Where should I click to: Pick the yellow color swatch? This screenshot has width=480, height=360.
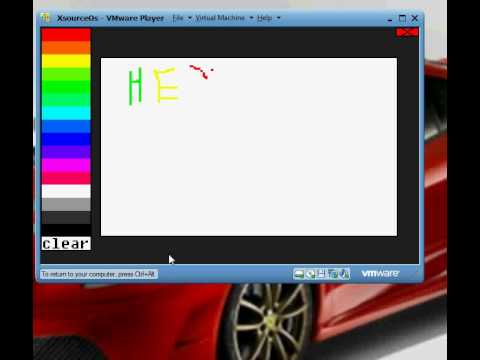click(x=66, y=61)
